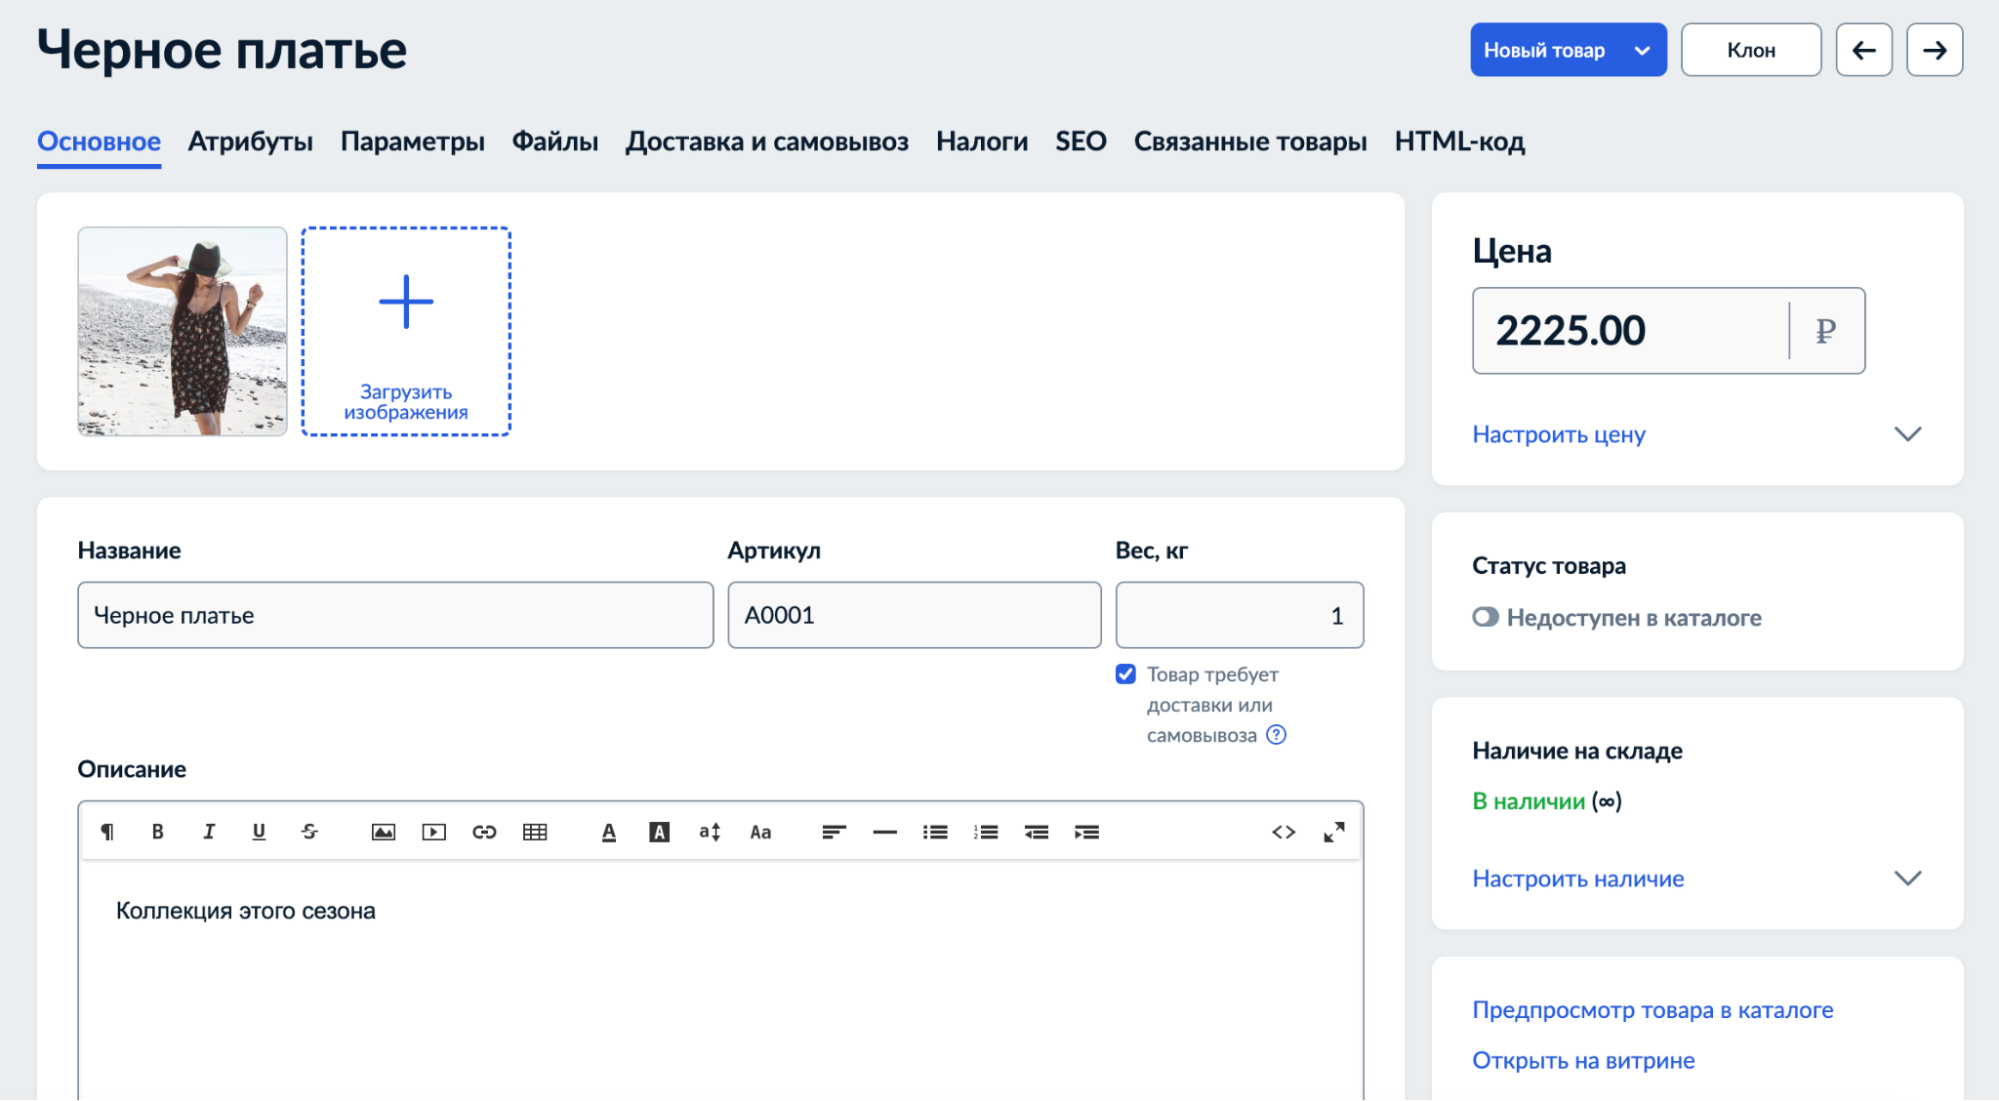Create bulleted list in description
Viewport: 1999px width, 1101px height.
(x=935, y=832)
